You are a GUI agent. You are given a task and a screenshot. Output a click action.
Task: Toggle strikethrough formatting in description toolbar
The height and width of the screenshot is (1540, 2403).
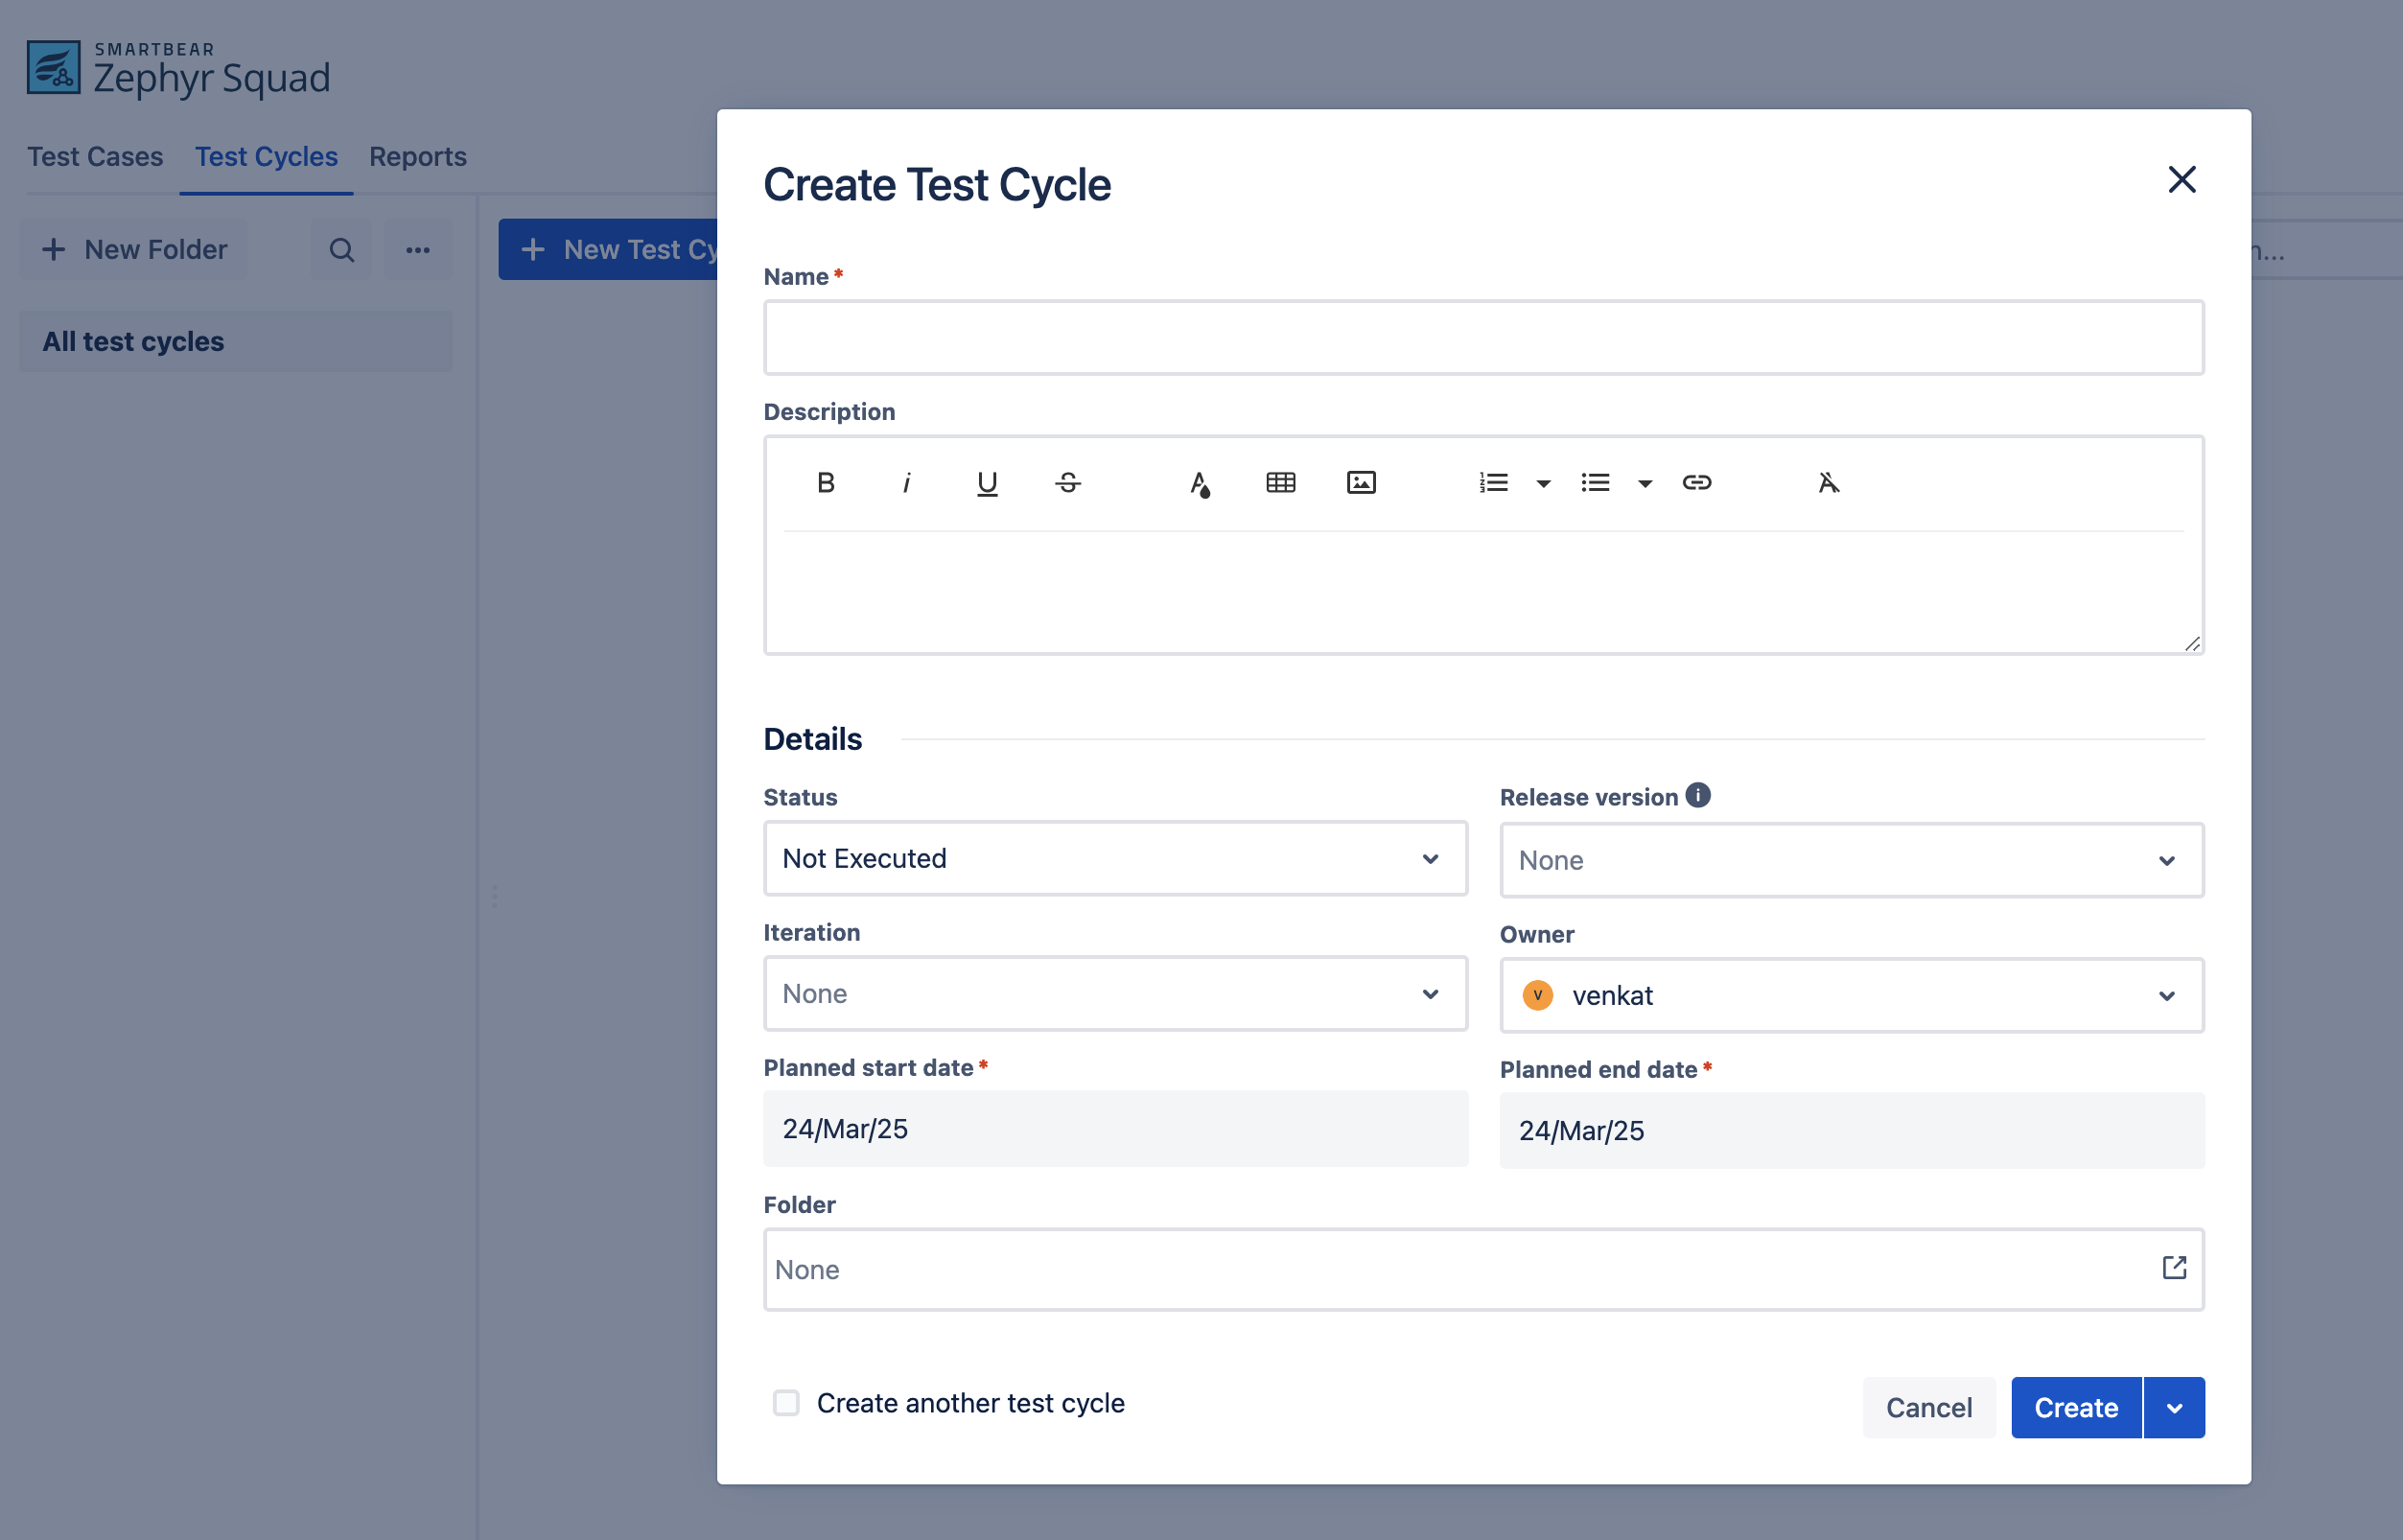1066,483
